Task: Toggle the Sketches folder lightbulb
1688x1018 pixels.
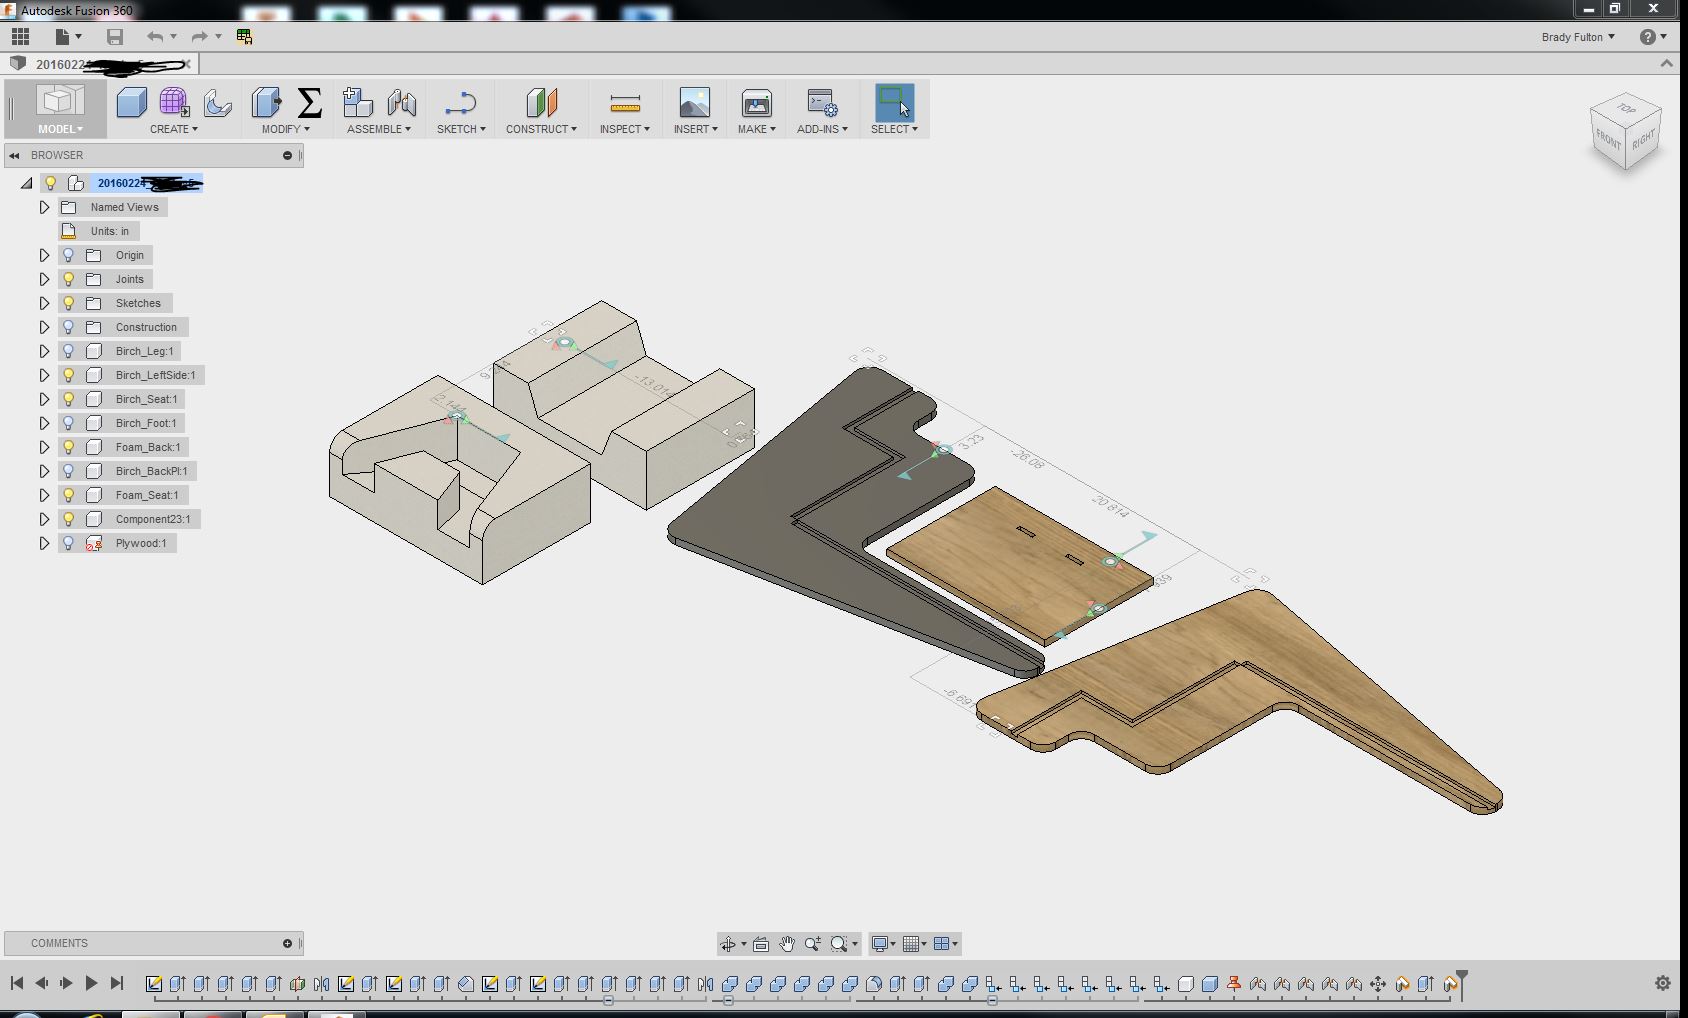Action: (69, 303)
